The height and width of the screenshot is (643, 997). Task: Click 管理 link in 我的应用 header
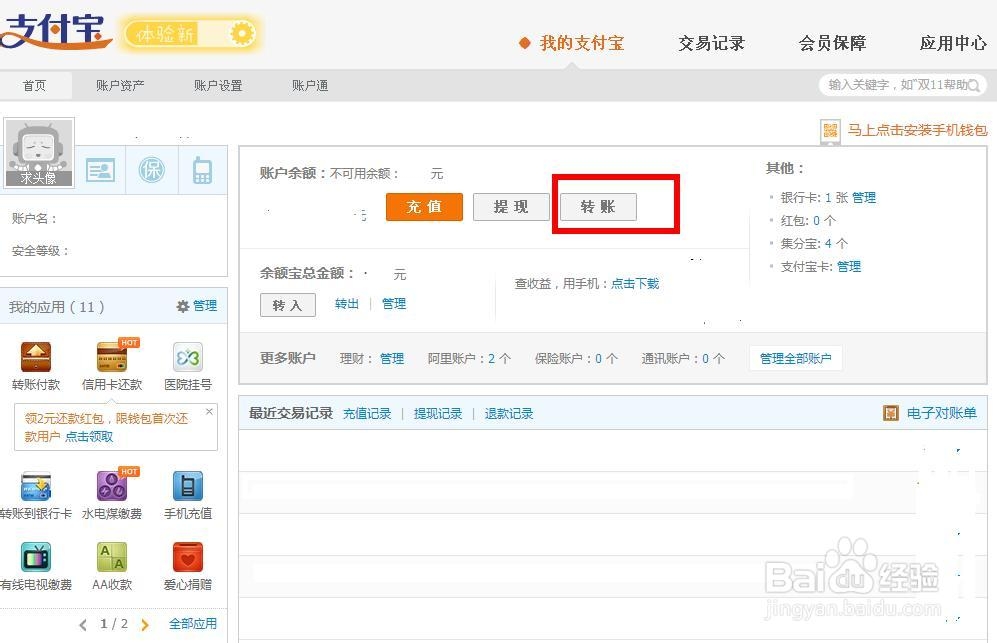(205, 306)
